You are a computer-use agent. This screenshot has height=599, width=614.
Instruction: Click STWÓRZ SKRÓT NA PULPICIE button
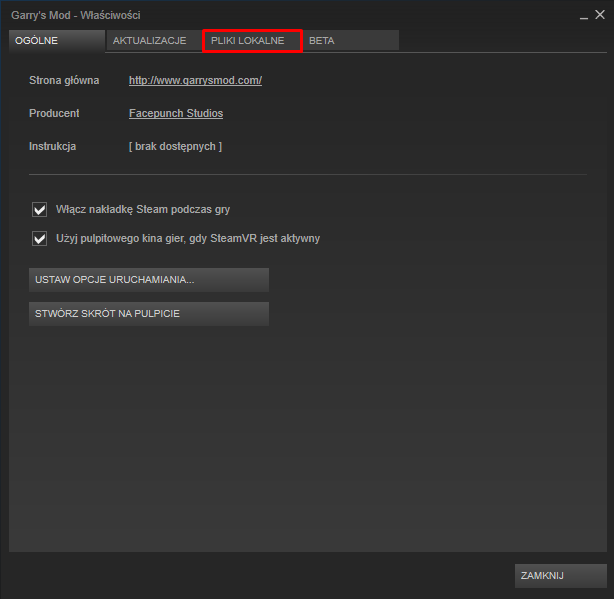coord(149,314)
